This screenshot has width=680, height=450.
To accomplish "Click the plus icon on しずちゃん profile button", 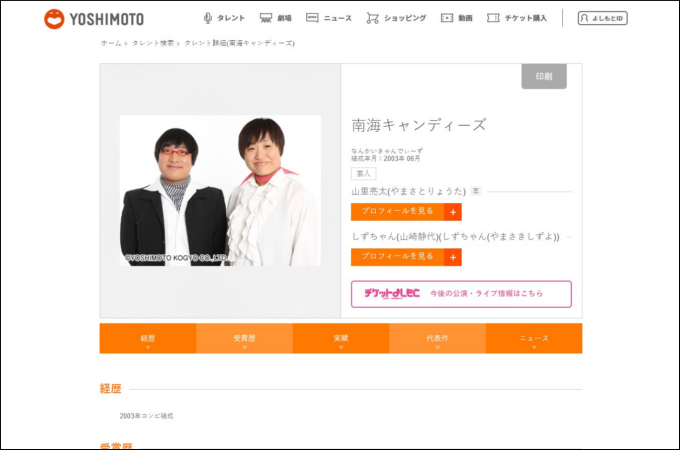I will point(453,257).
